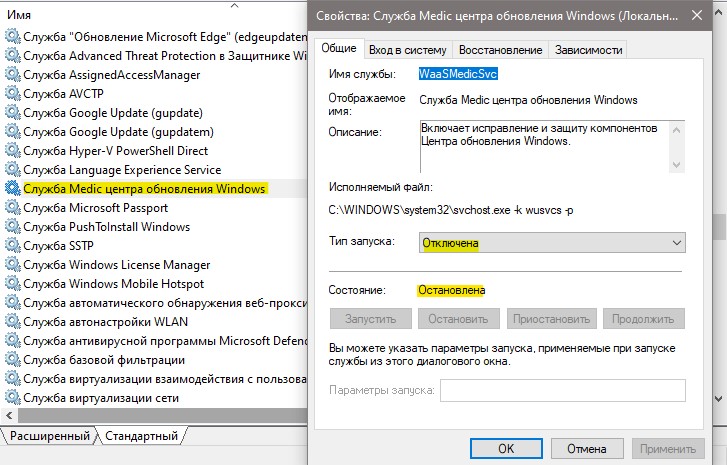Click gear icon of Служба Google Update (gupdate)
The height and width of the screenshot is (465, 727).
coord(13,113)
